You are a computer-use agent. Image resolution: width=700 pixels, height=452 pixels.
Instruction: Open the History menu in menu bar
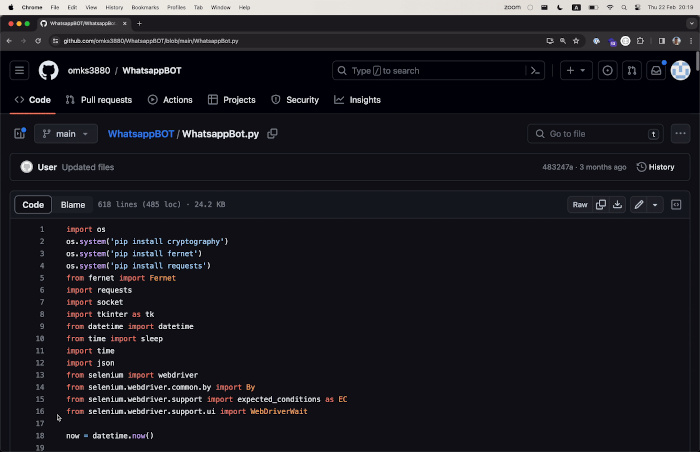tap(114, 7)
